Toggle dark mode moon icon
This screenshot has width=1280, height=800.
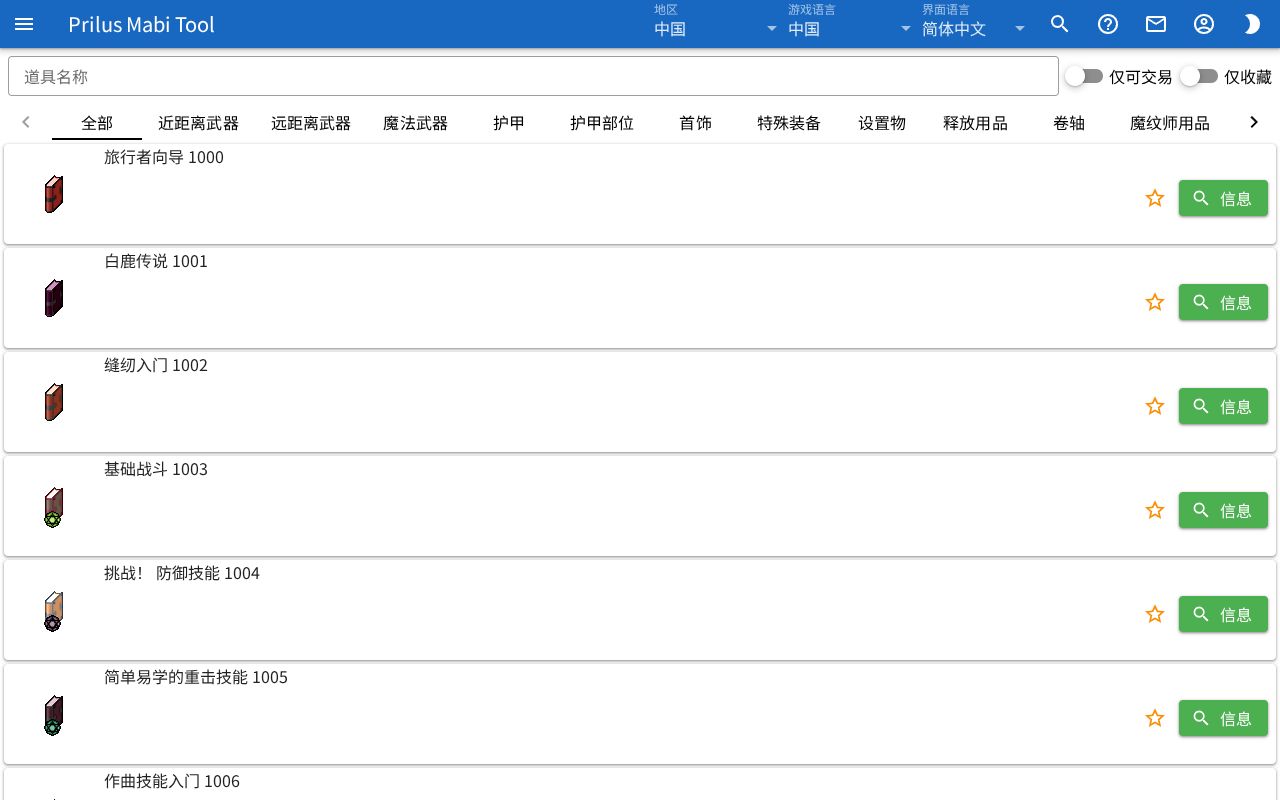click(x=1252, y=24)
